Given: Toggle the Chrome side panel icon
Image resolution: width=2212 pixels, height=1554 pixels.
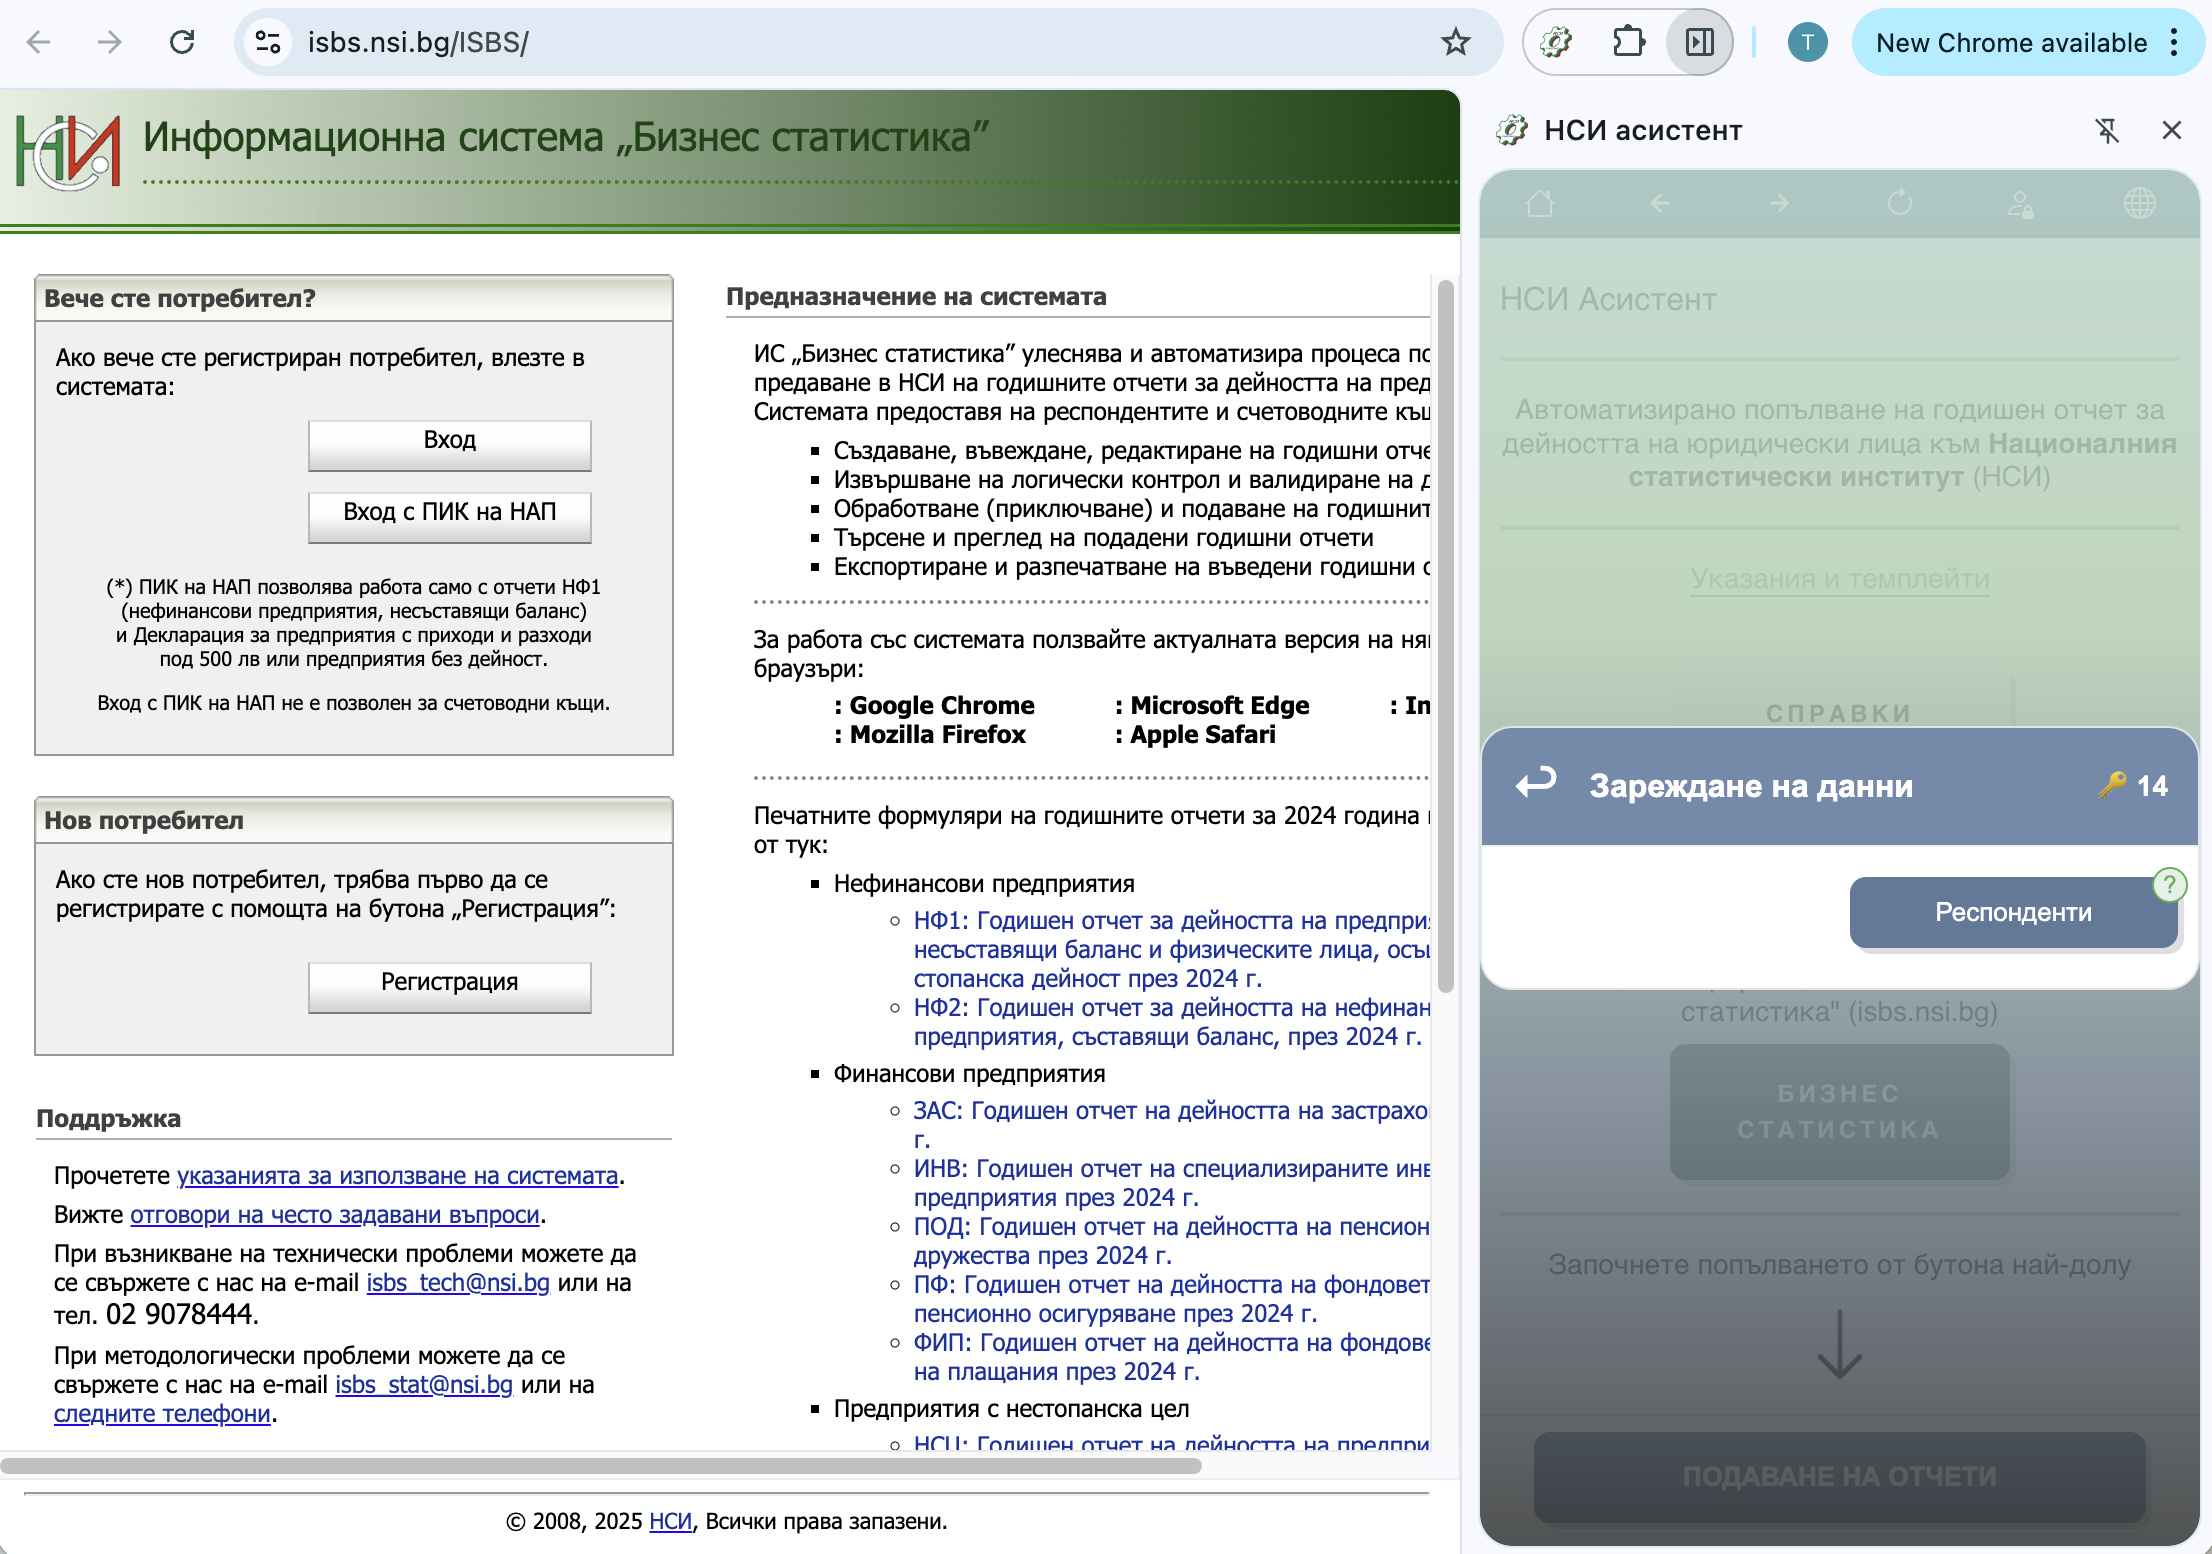Looking at the screenshot, I should coord(1699,42).
